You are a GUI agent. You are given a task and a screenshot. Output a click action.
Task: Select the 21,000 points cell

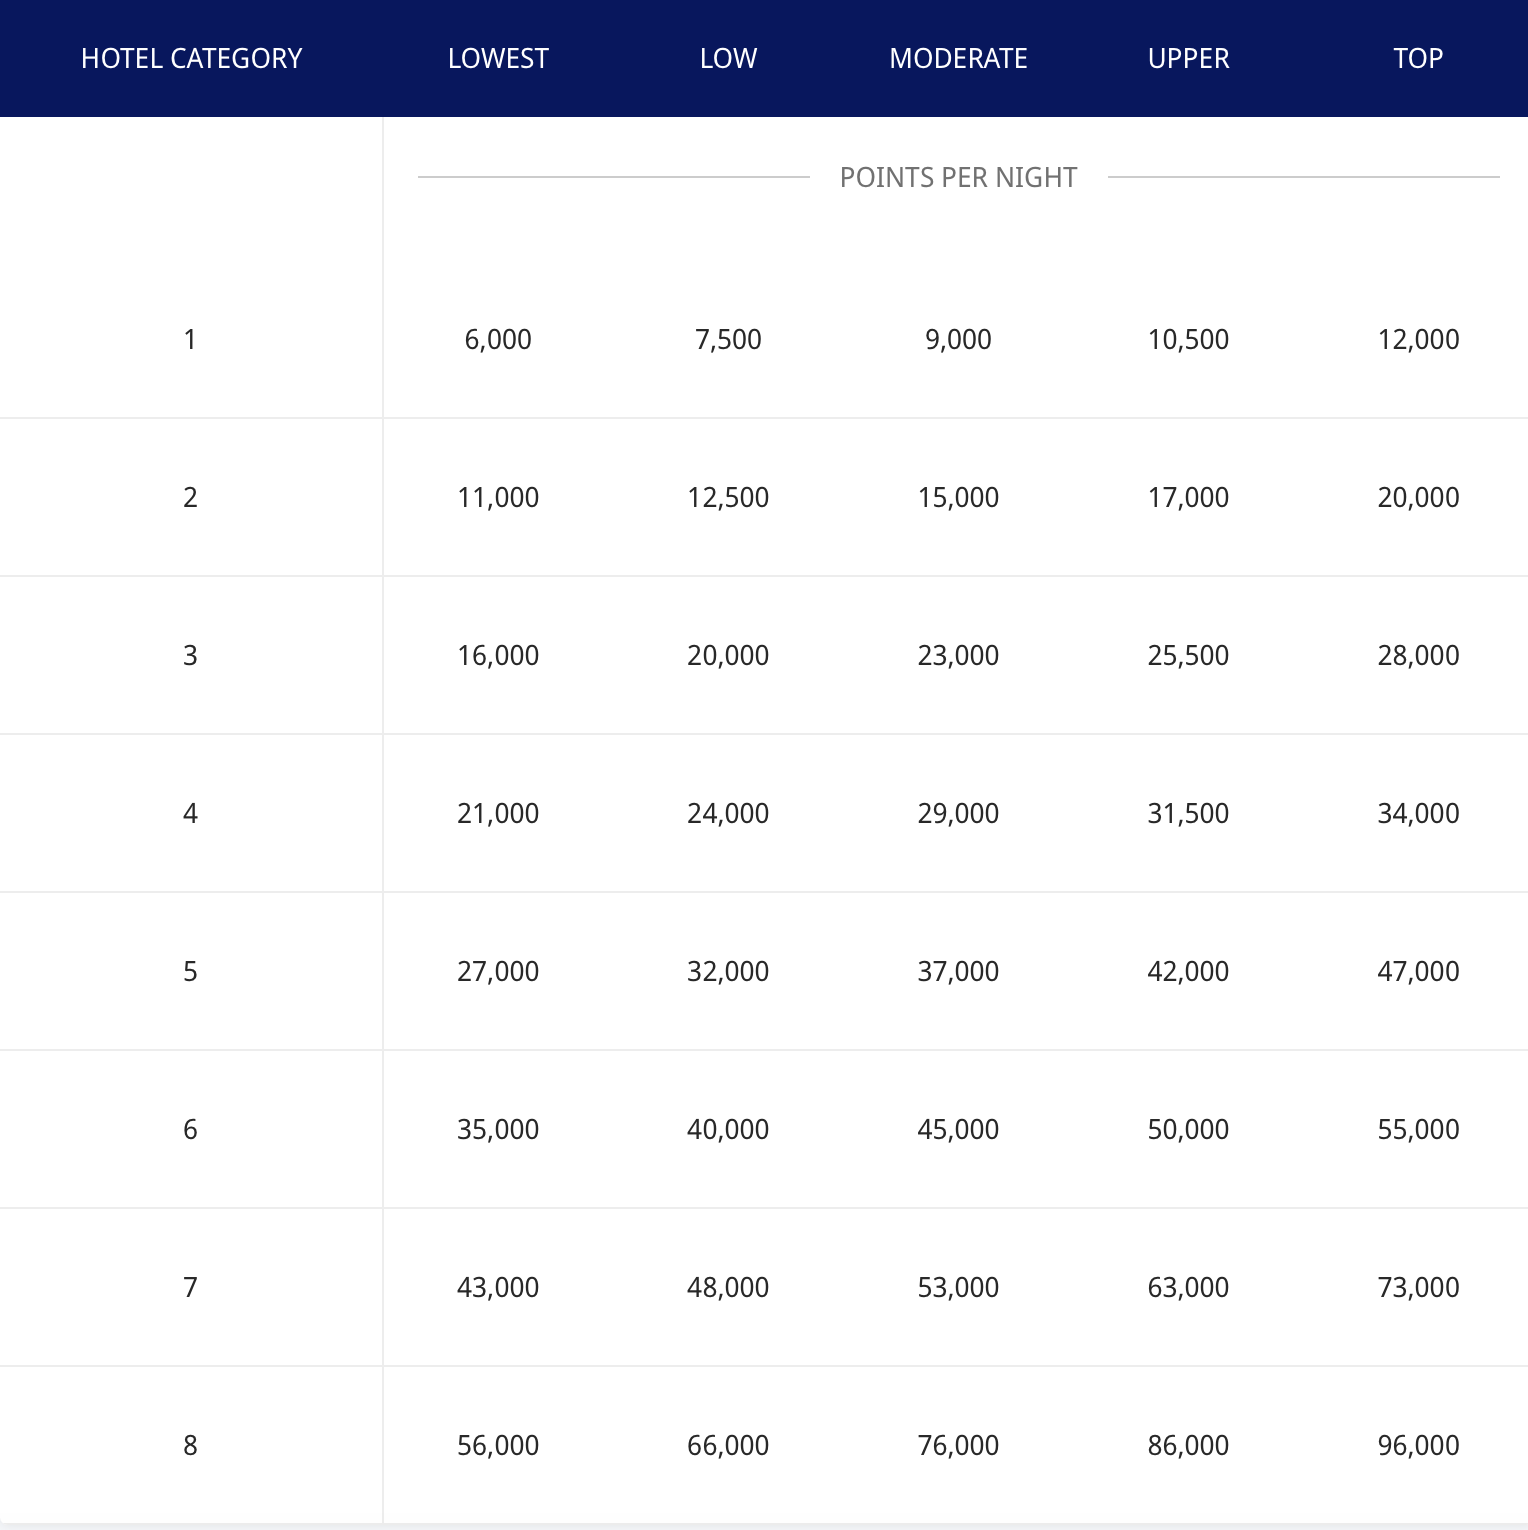(x=498, y=813)
